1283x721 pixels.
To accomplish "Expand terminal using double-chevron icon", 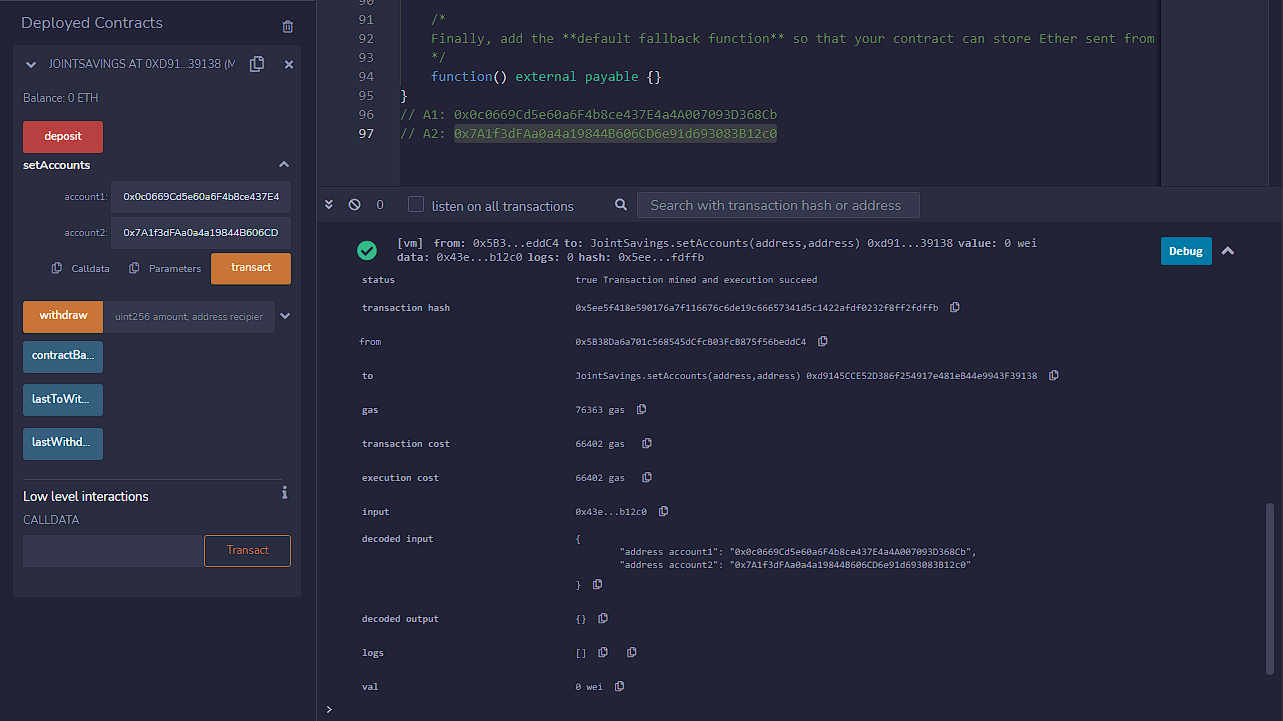I will pos(328,204).
